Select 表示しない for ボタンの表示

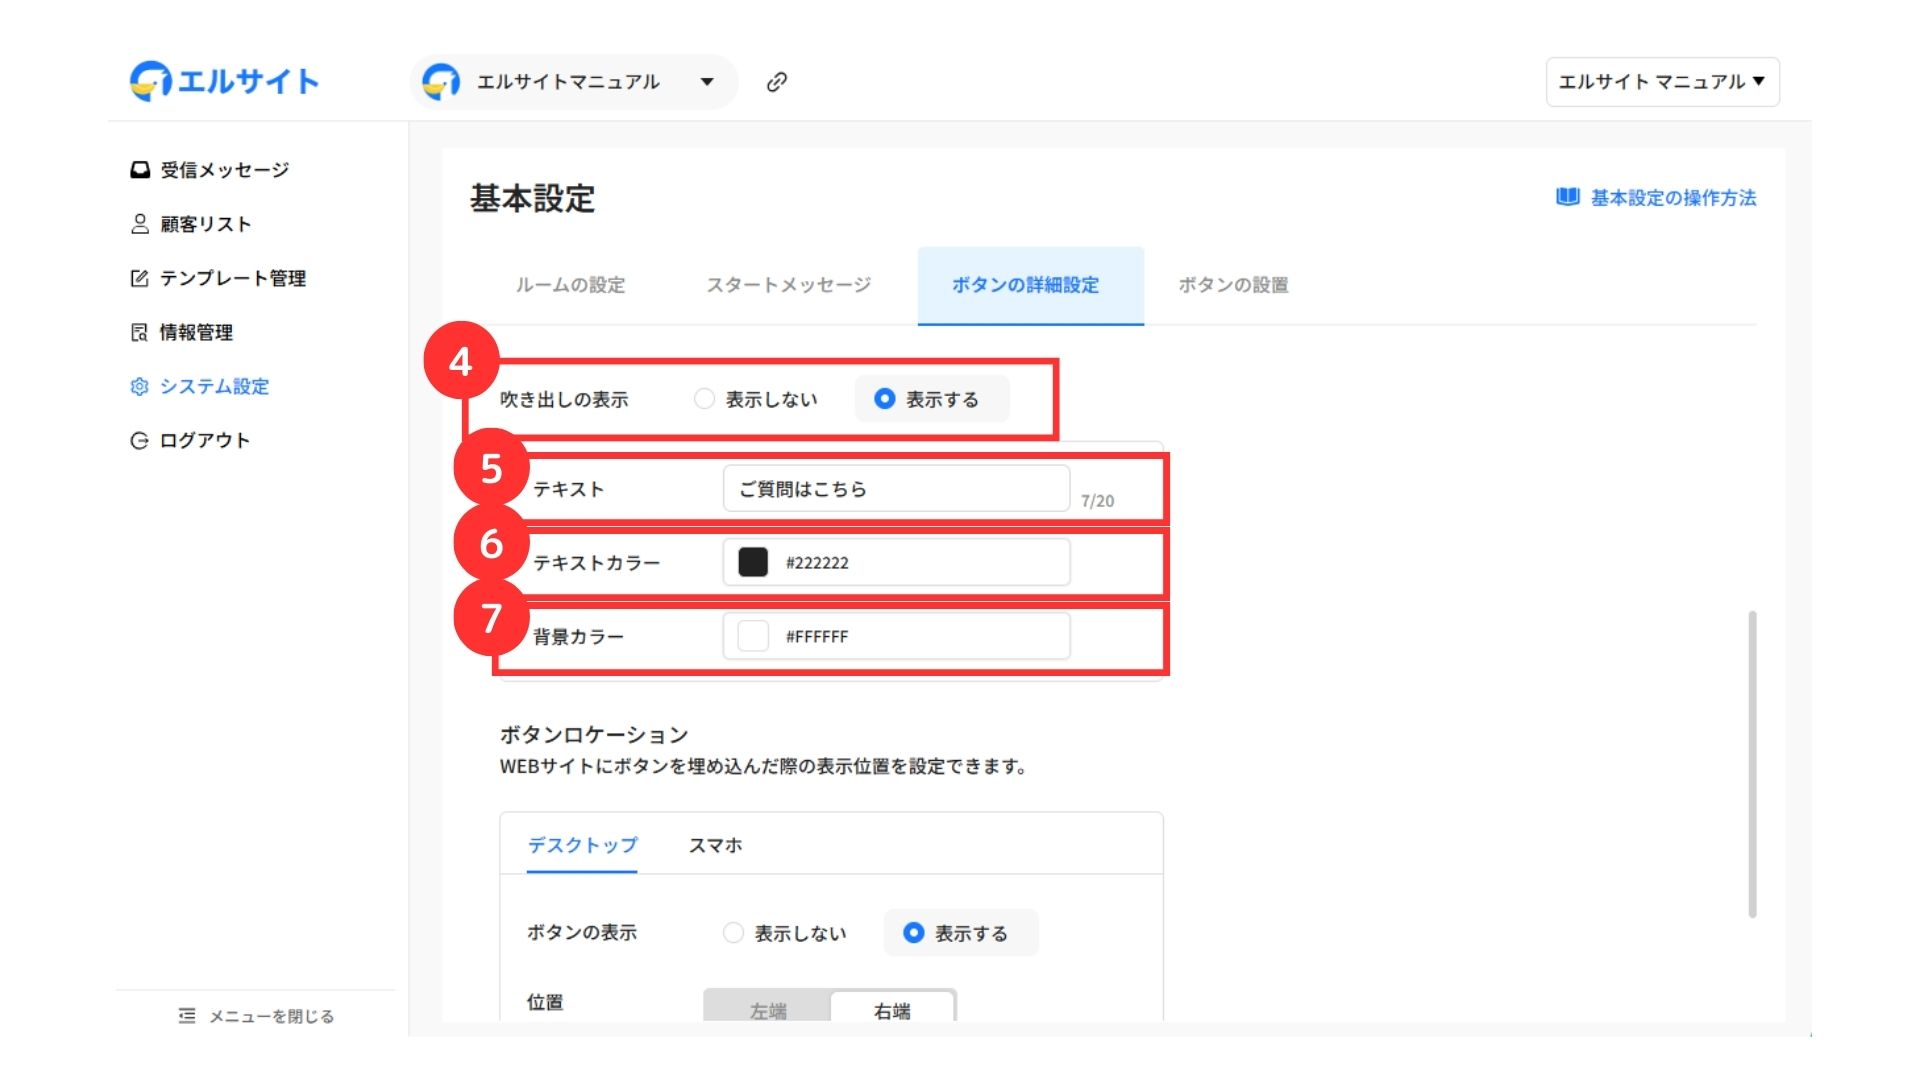coord(733,933)
